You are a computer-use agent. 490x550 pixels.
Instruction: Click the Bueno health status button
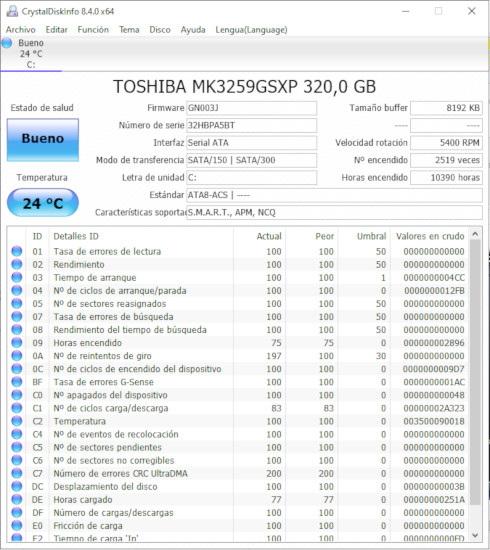coord(43,140)
